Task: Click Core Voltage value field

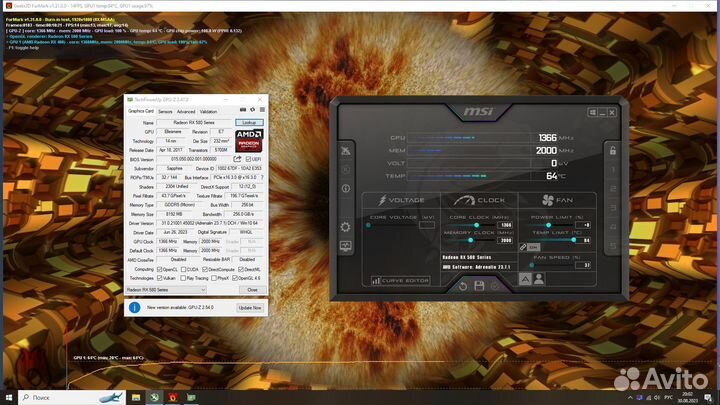Action: 427,225
